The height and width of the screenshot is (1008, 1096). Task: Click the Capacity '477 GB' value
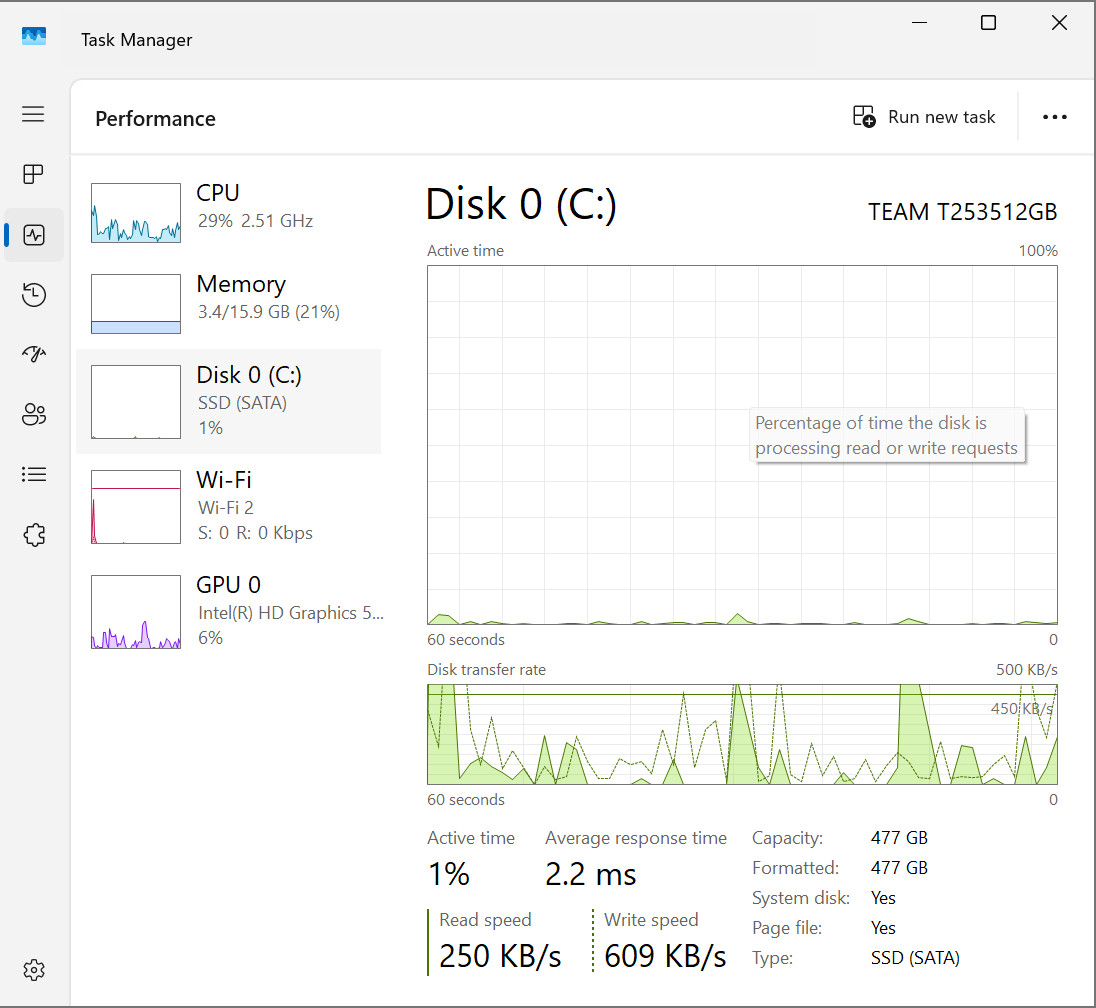tap(899, 837)
